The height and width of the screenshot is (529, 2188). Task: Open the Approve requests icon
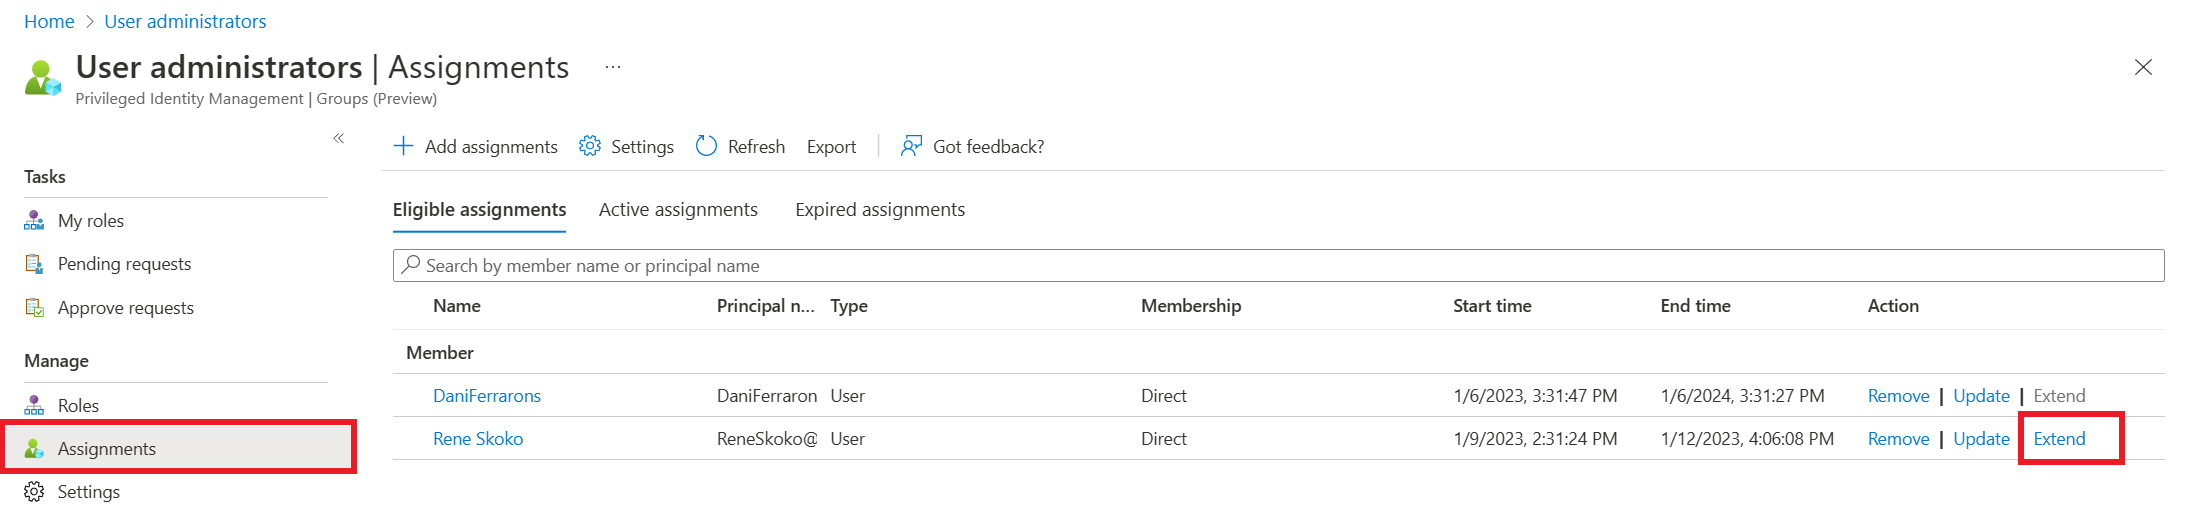click(x=34, y=308)
